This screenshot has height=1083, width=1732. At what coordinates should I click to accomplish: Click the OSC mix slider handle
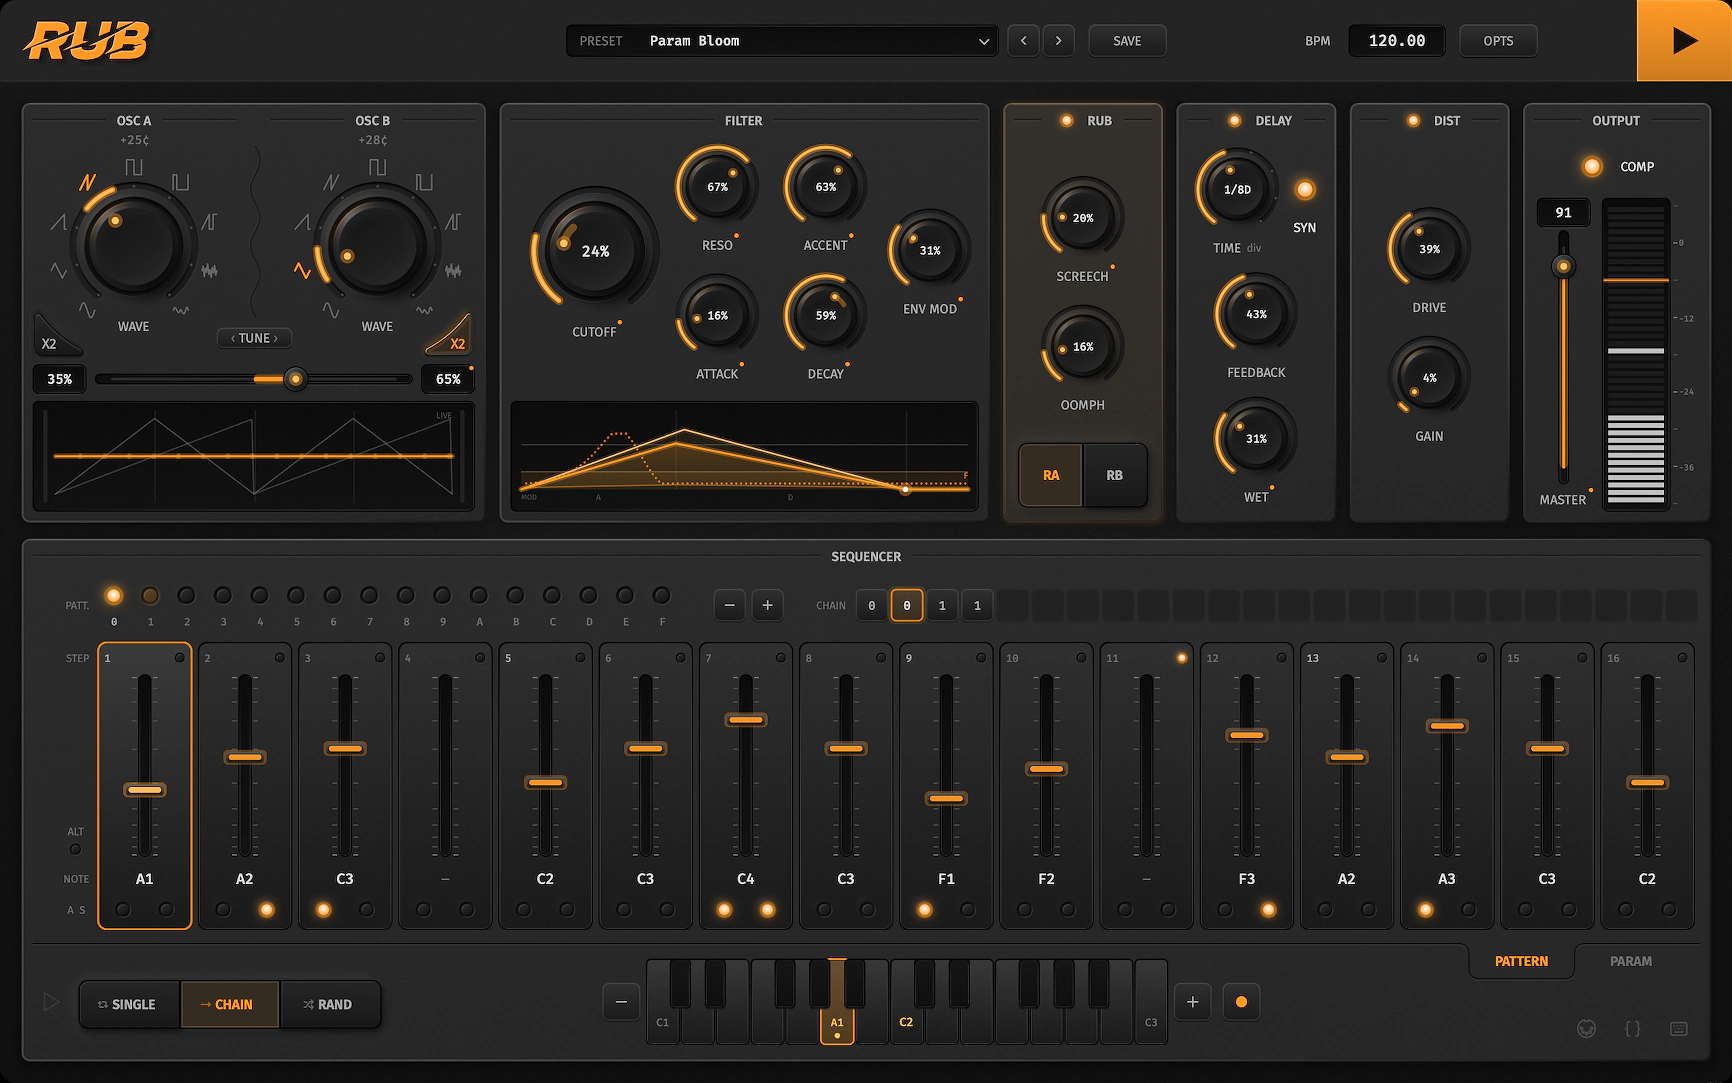(295, 379)
